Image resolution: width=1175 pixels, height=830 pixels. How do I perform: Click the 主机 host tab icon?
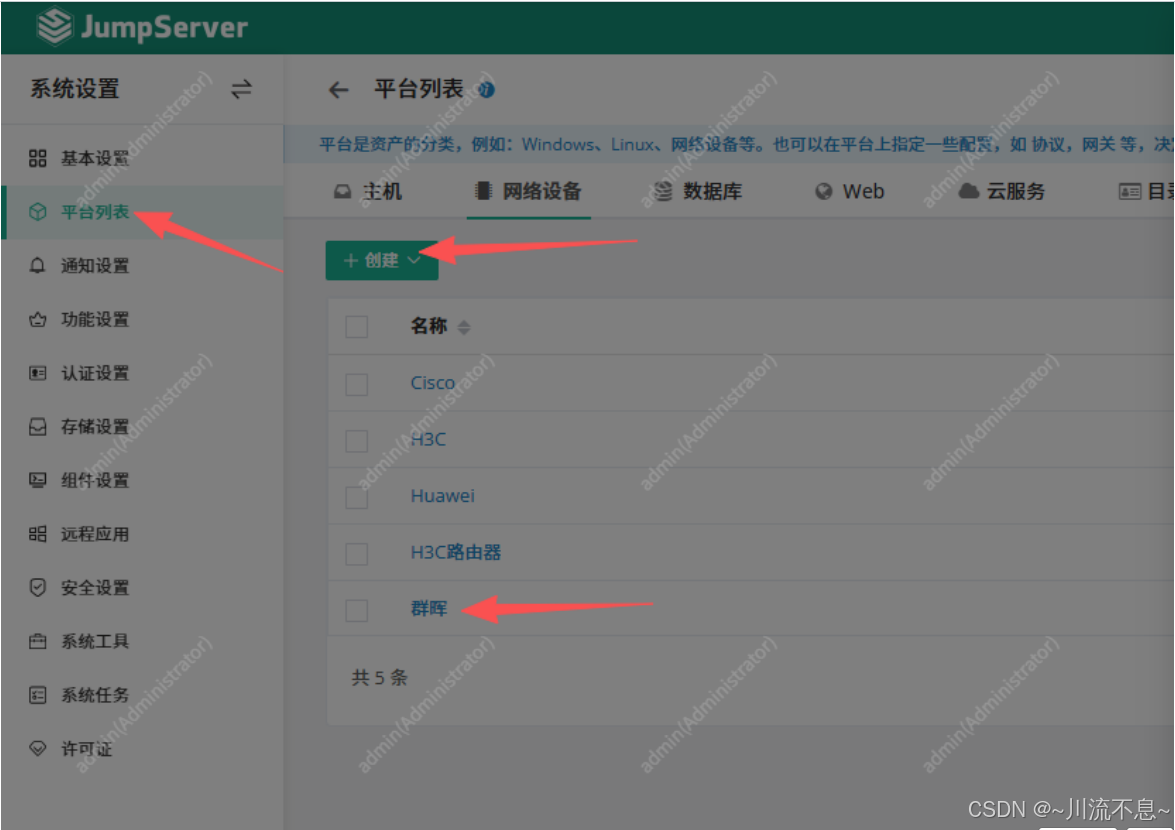[x=342, y=192]
